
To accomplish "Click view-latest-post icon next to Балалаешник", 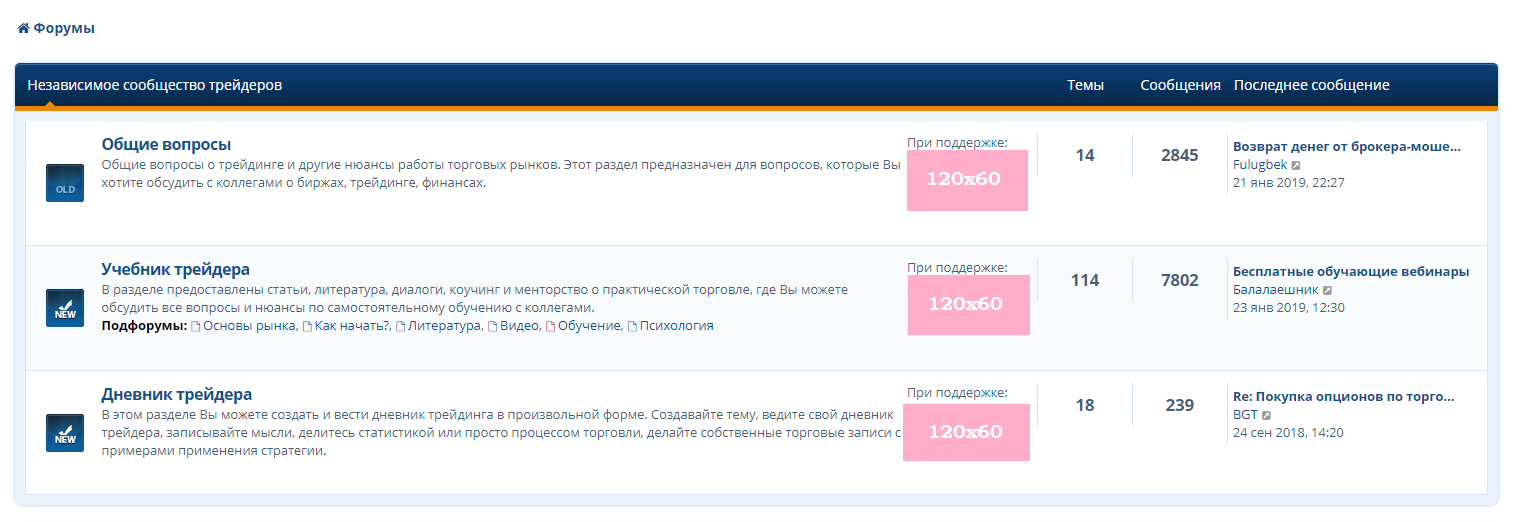I will click(1327, 290).
